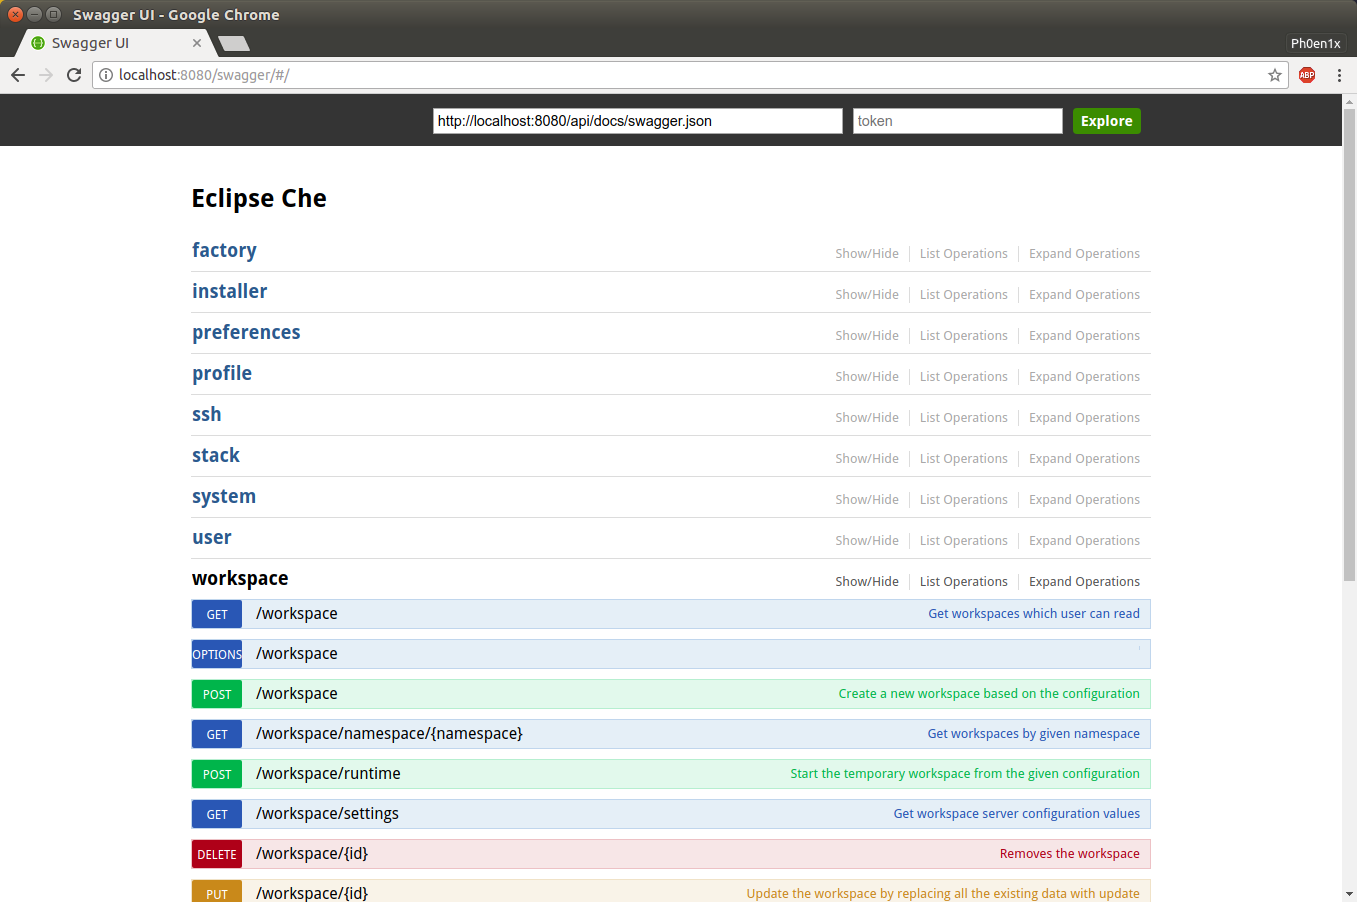Click the swagger.json URL input field
Viewport: 1357px width, 902px height.
pyautogui.click(x=638, y=121)
